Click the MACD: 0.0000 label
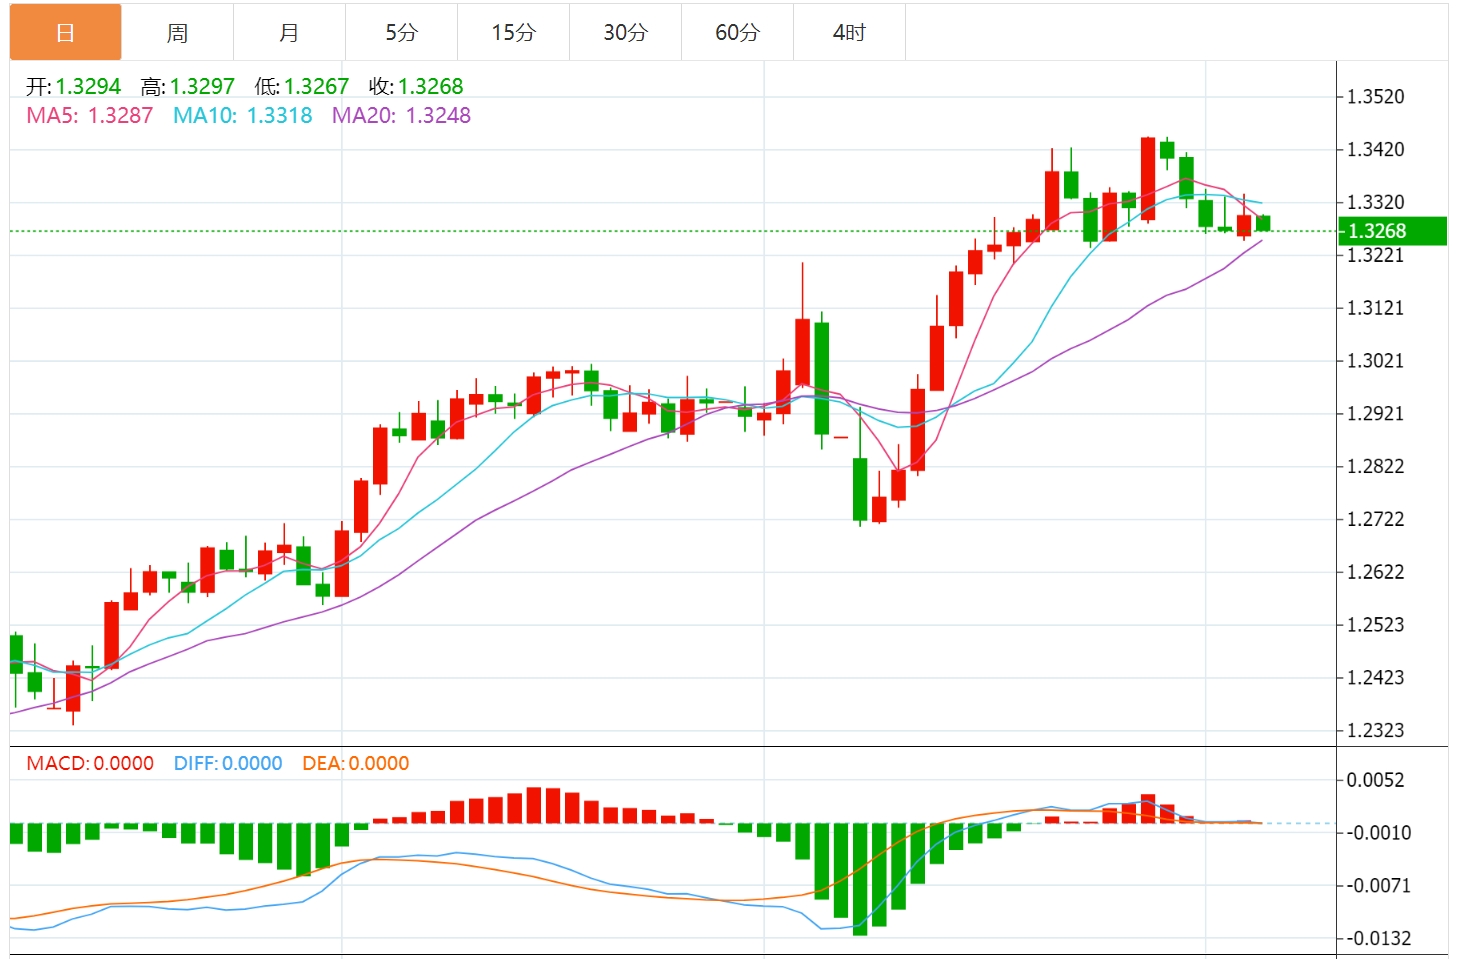Screen dimensions: 1457x959 (x=90, y=764)
